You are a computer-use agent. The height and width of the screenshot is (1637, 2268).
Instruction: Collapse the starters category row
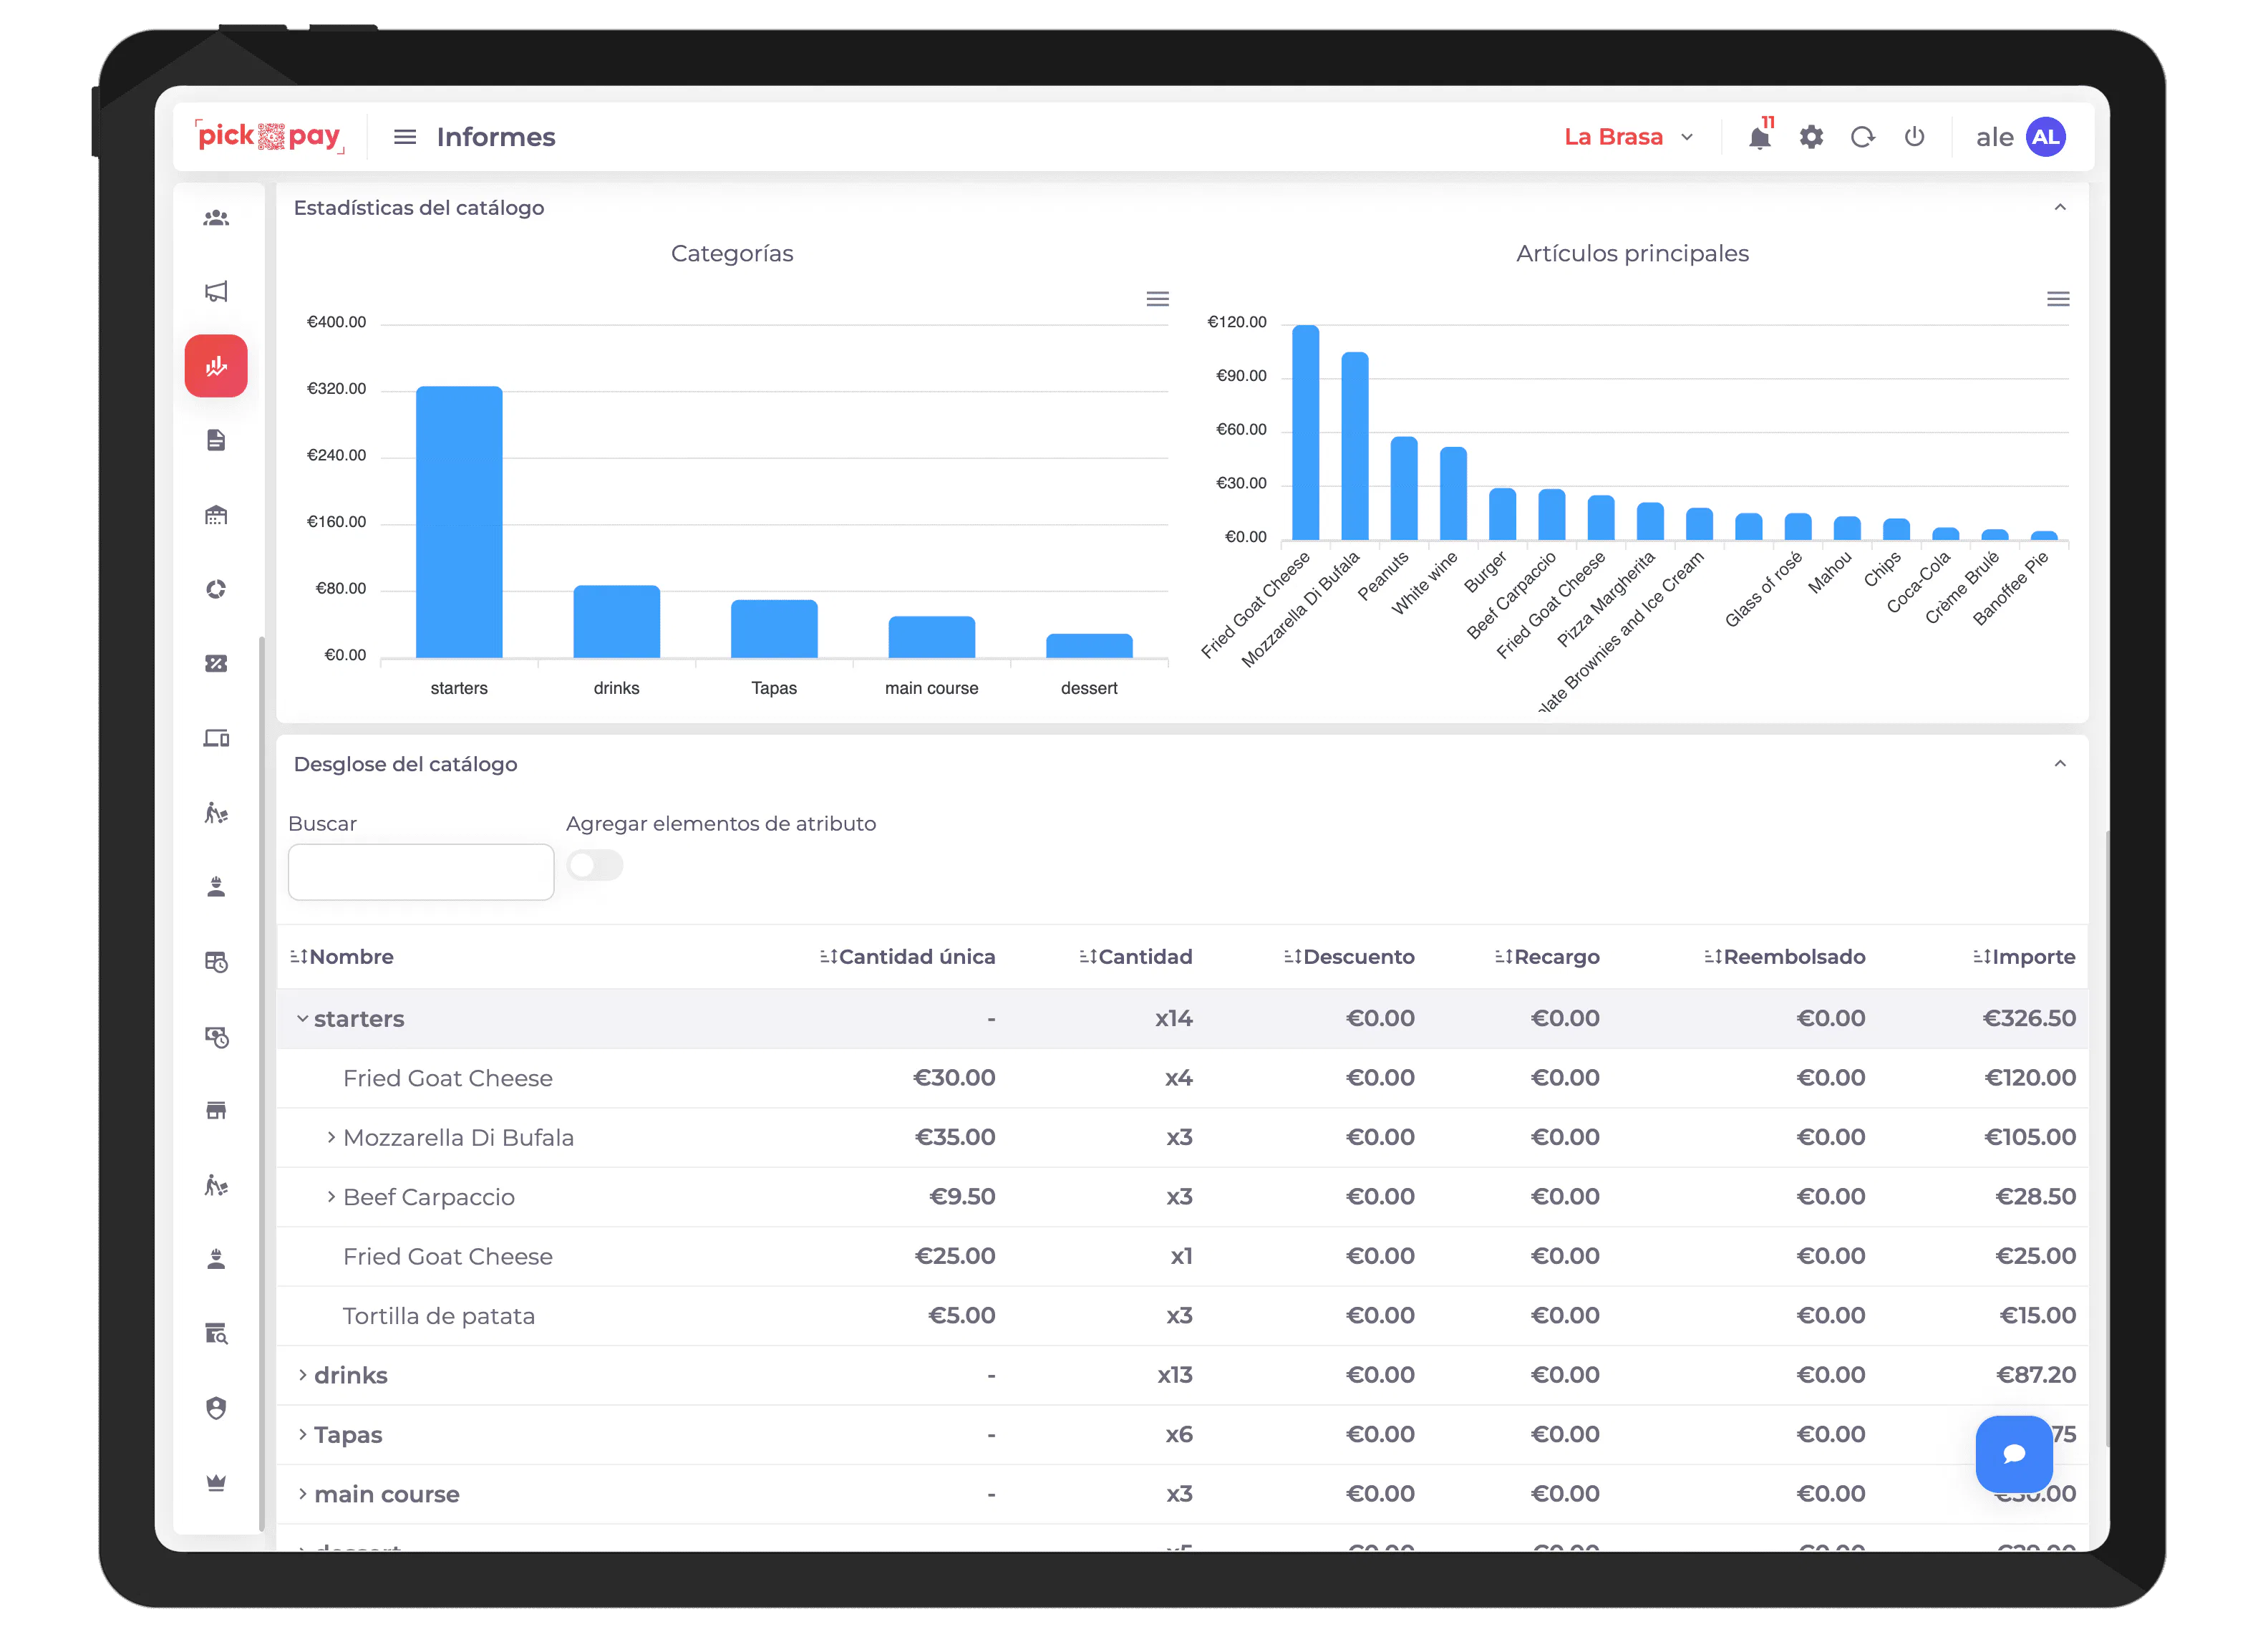302,1019
